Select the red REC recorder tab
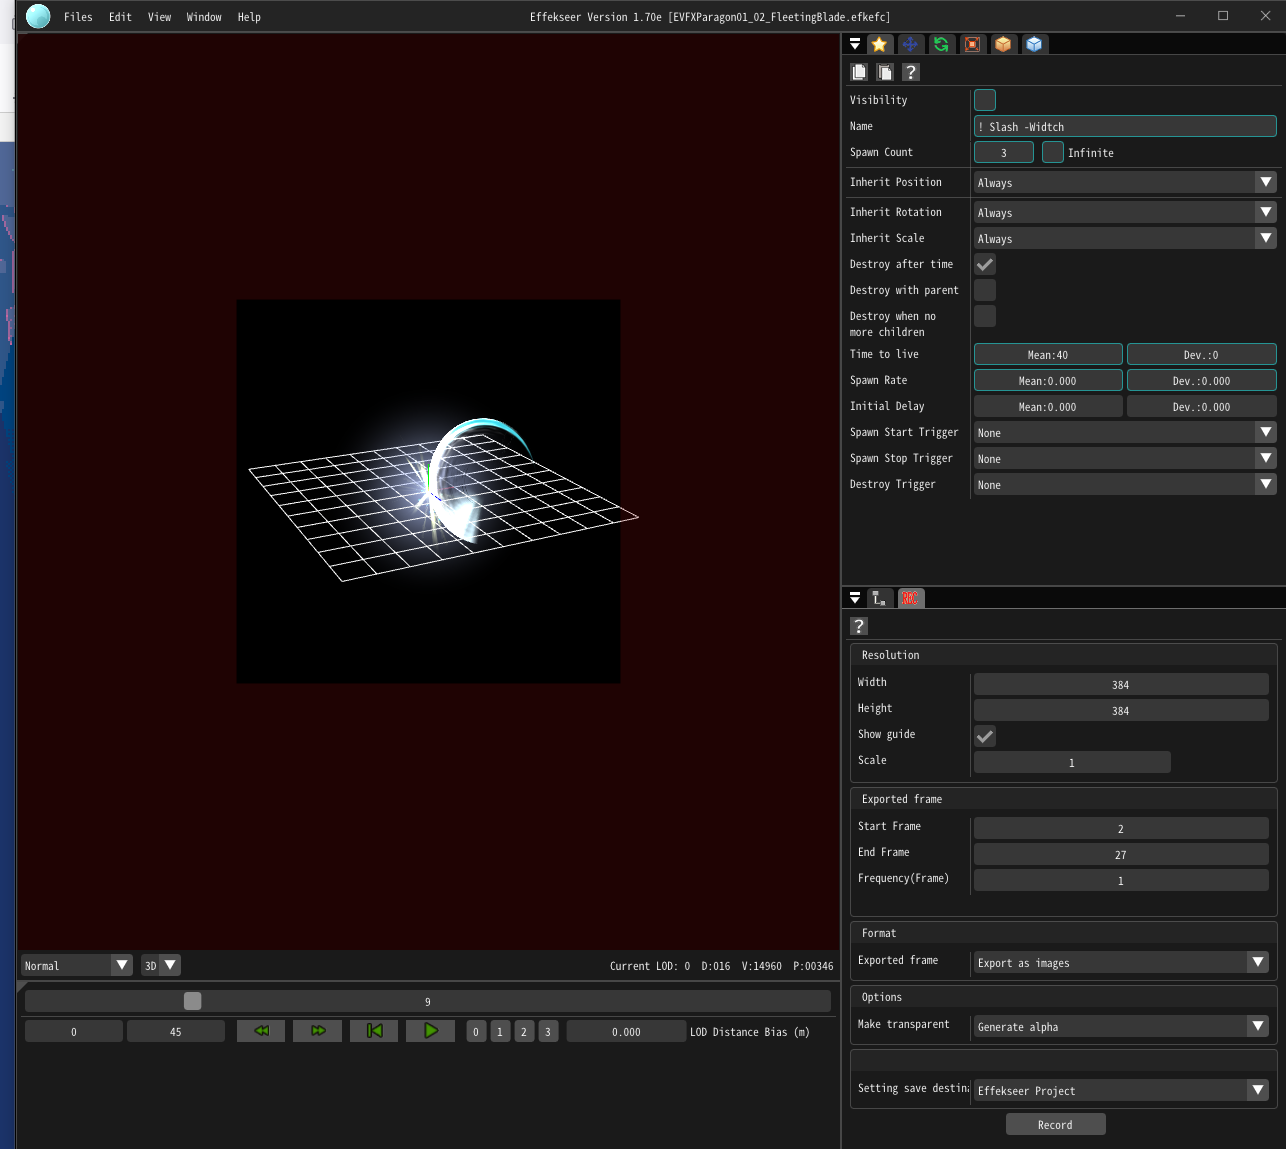The width and height of the screenshot is (1286, 1149). coord(911,598)
